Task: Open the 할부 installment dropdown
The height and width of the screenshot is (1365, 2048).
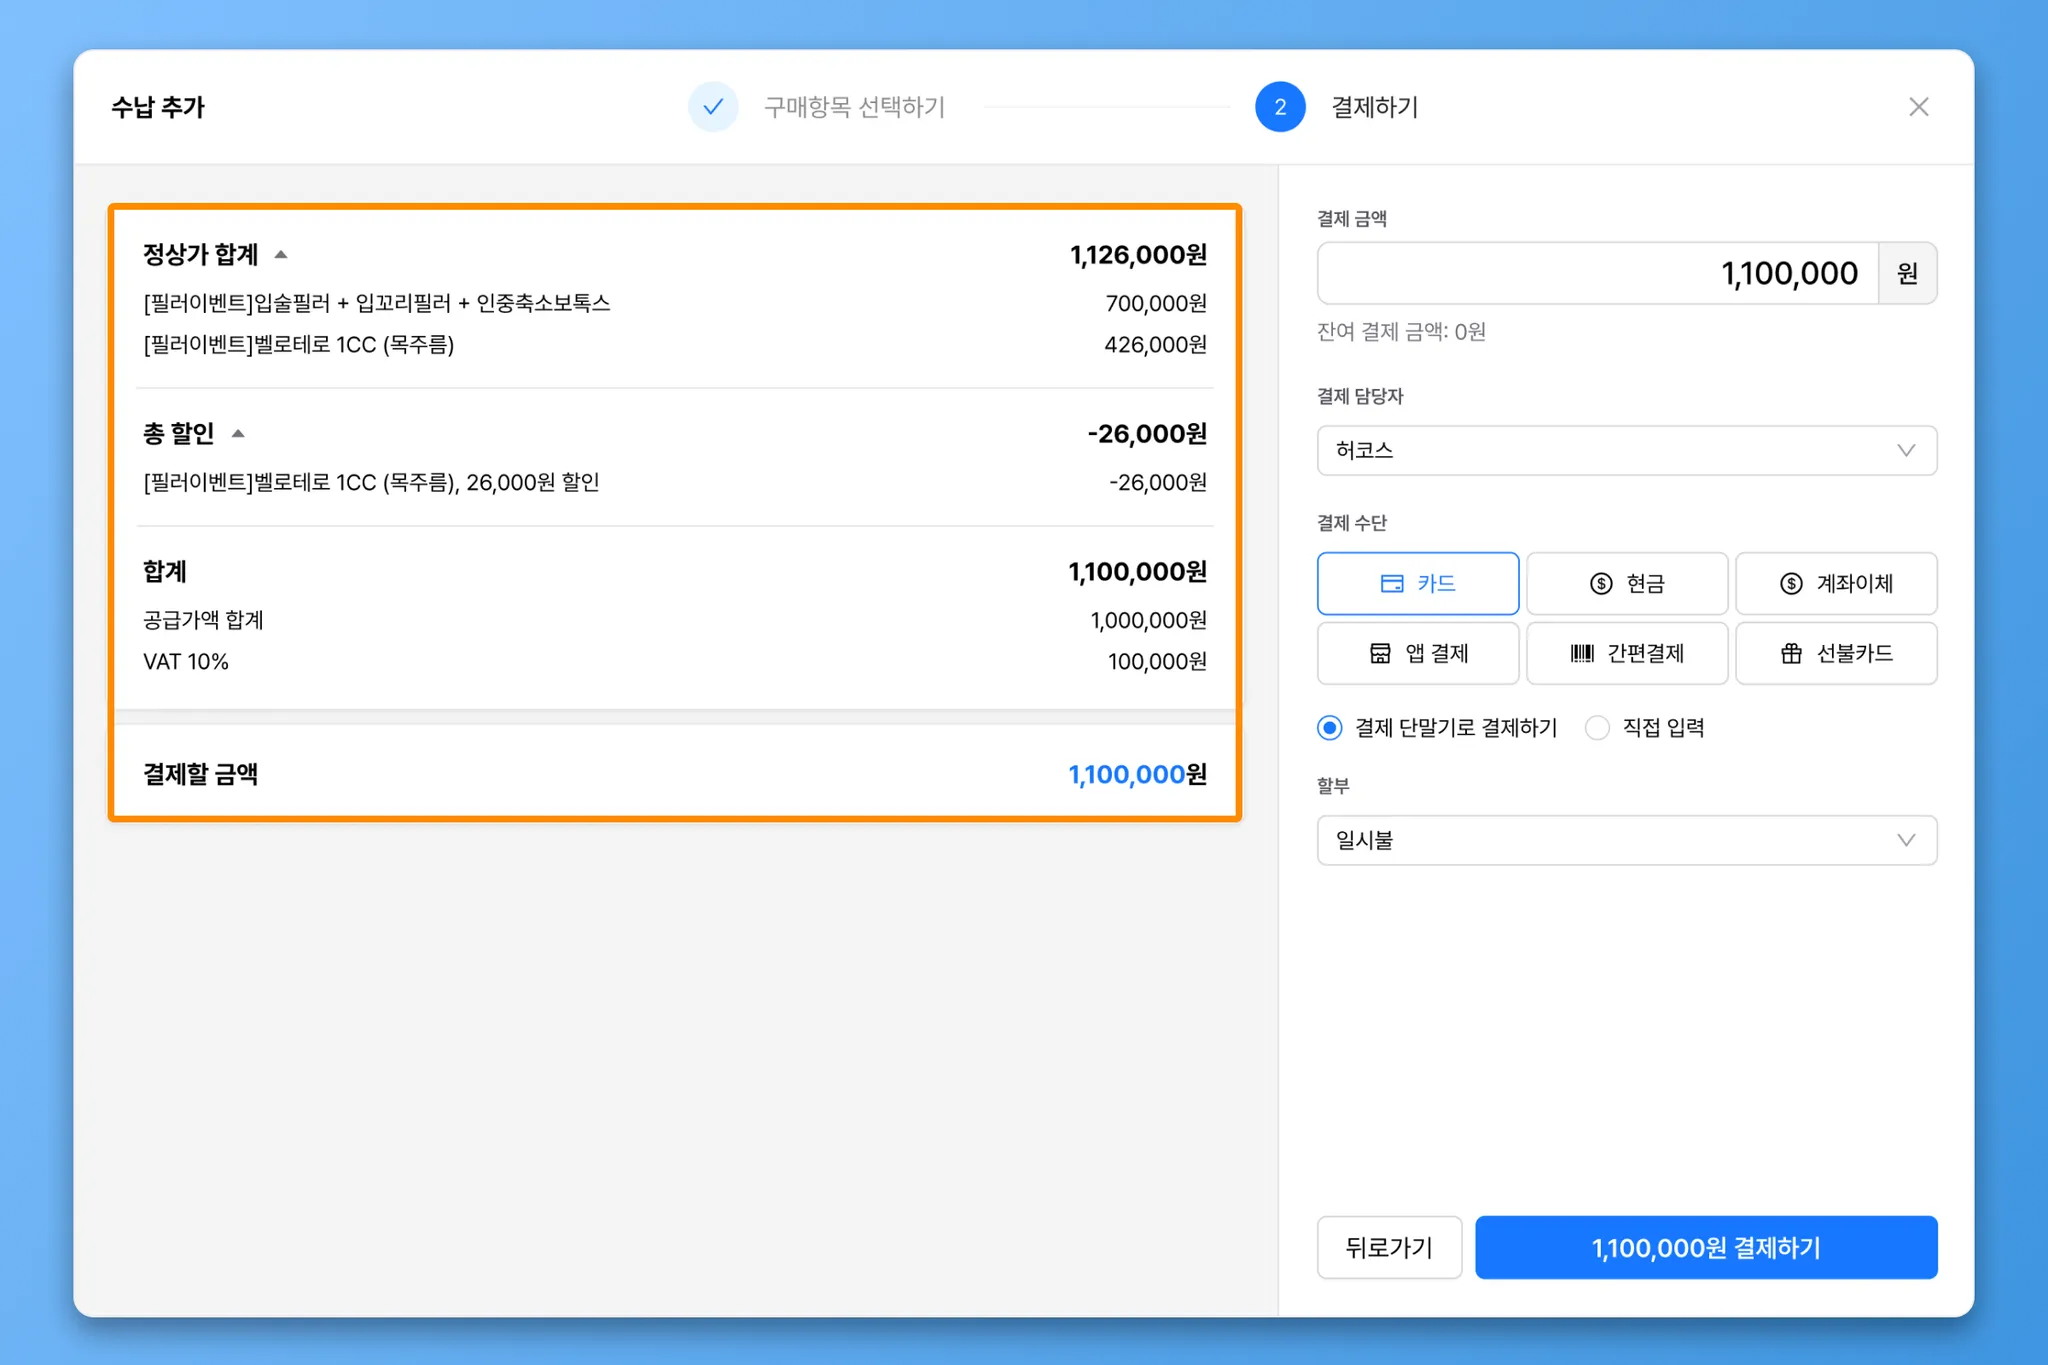Action: point(1626,840)
